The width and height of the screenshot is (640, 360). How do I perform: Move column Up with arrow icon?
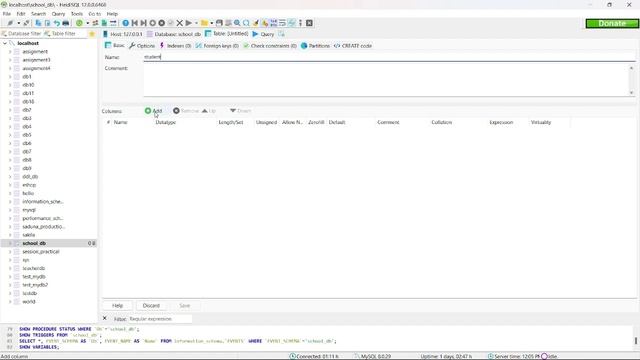coord(205,111)
